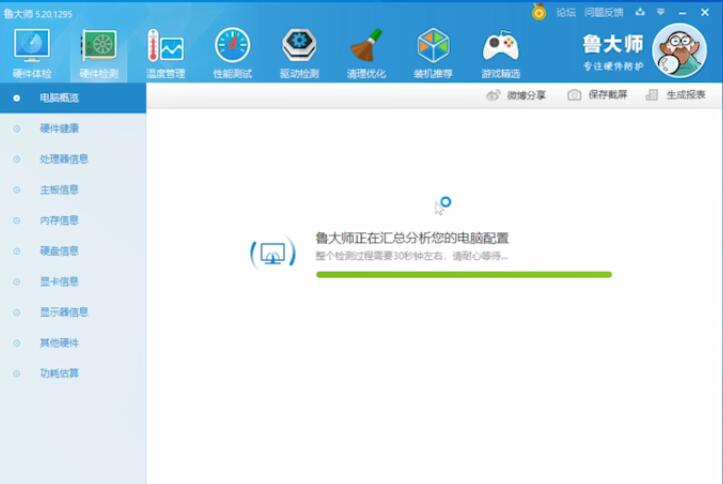
Task: Click the skin/shirt icon in title bar
Action: (x=640, y=12)
